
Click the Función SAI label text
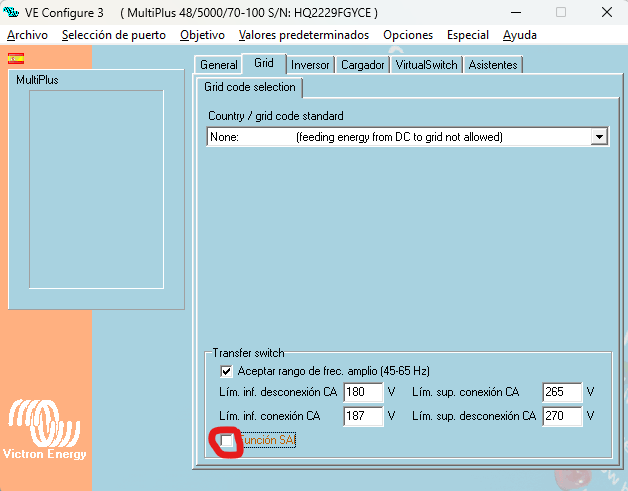(267, 440)
